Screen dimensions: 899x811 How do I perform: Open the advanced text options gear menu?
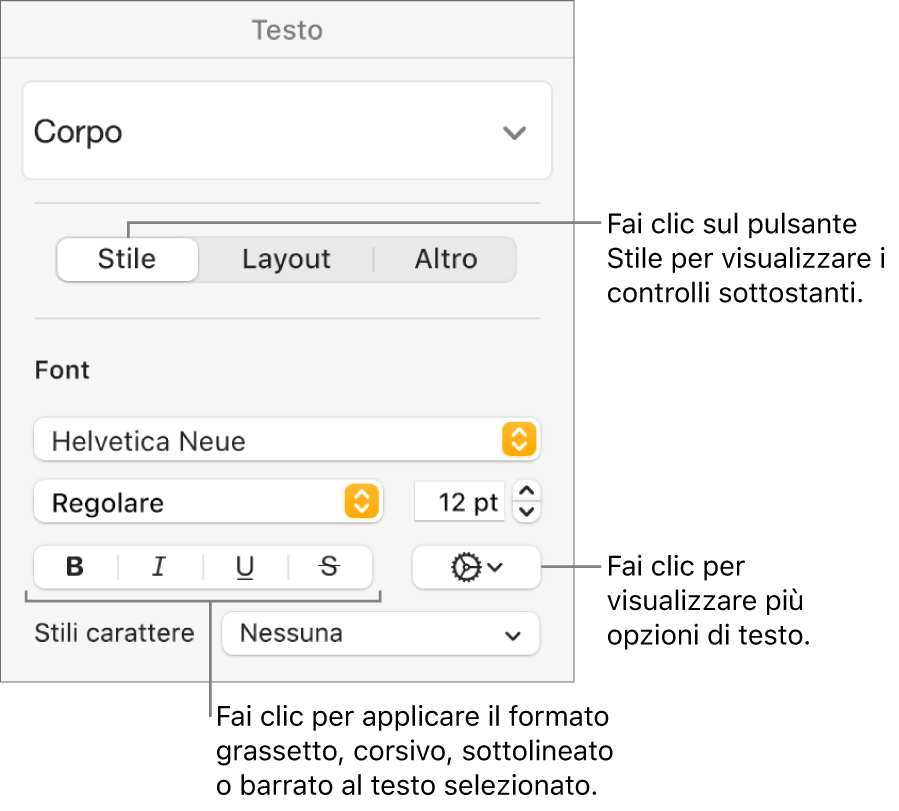pos(476,567)
